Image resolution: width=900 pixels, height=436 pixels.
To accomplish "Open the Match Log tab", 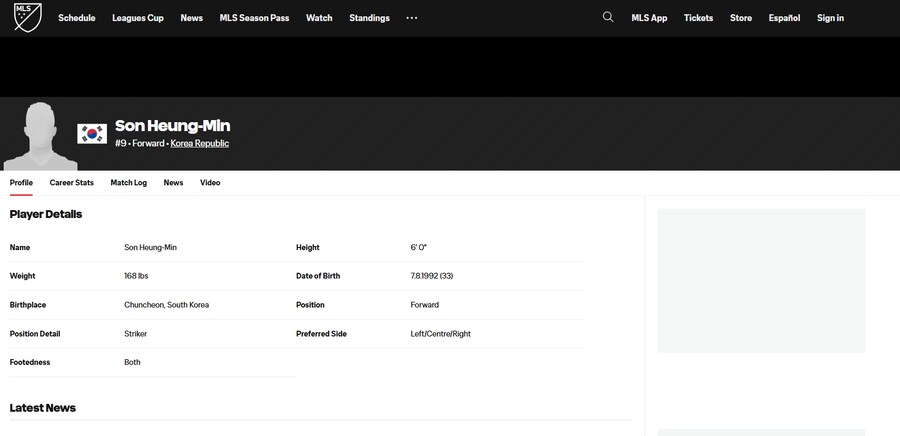I will coord(129,182).
